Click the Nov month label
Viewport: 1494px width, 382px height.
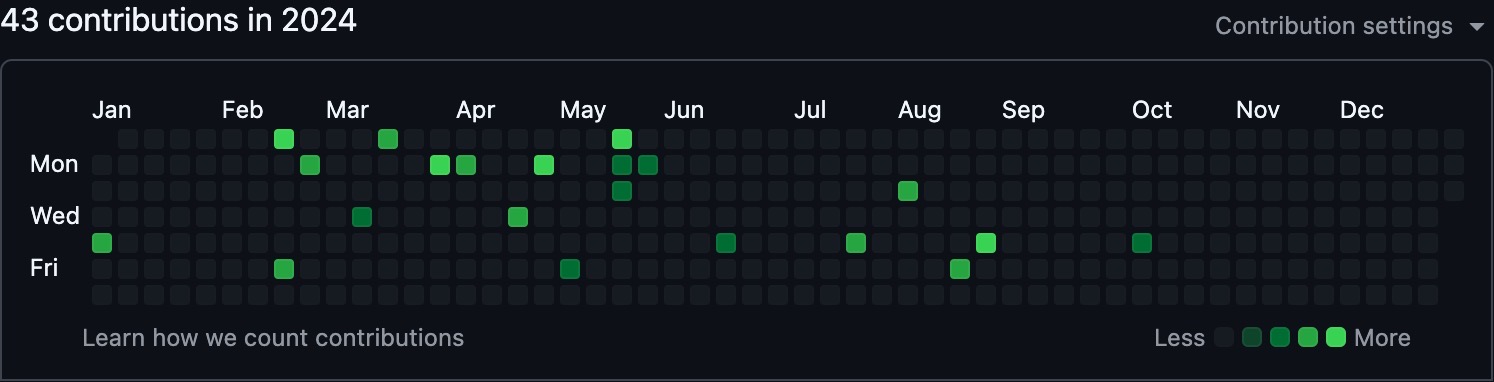1258,110
